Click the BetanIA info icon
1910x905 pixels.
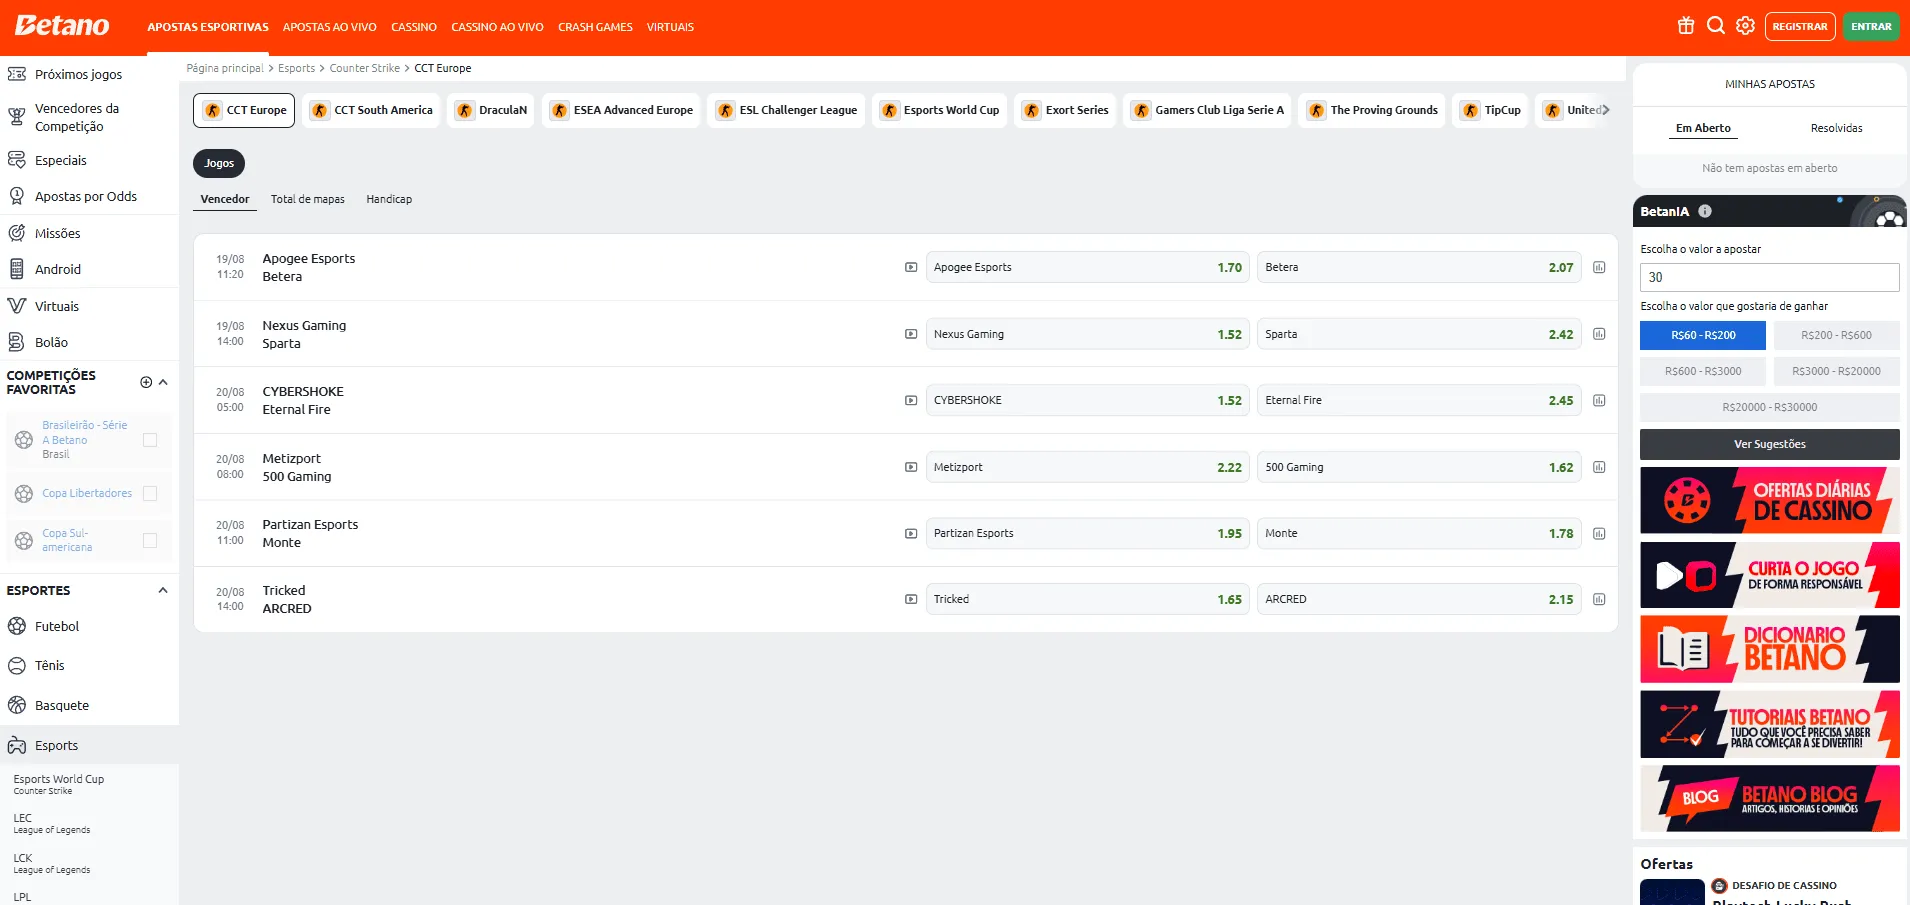coord(1705,211)
